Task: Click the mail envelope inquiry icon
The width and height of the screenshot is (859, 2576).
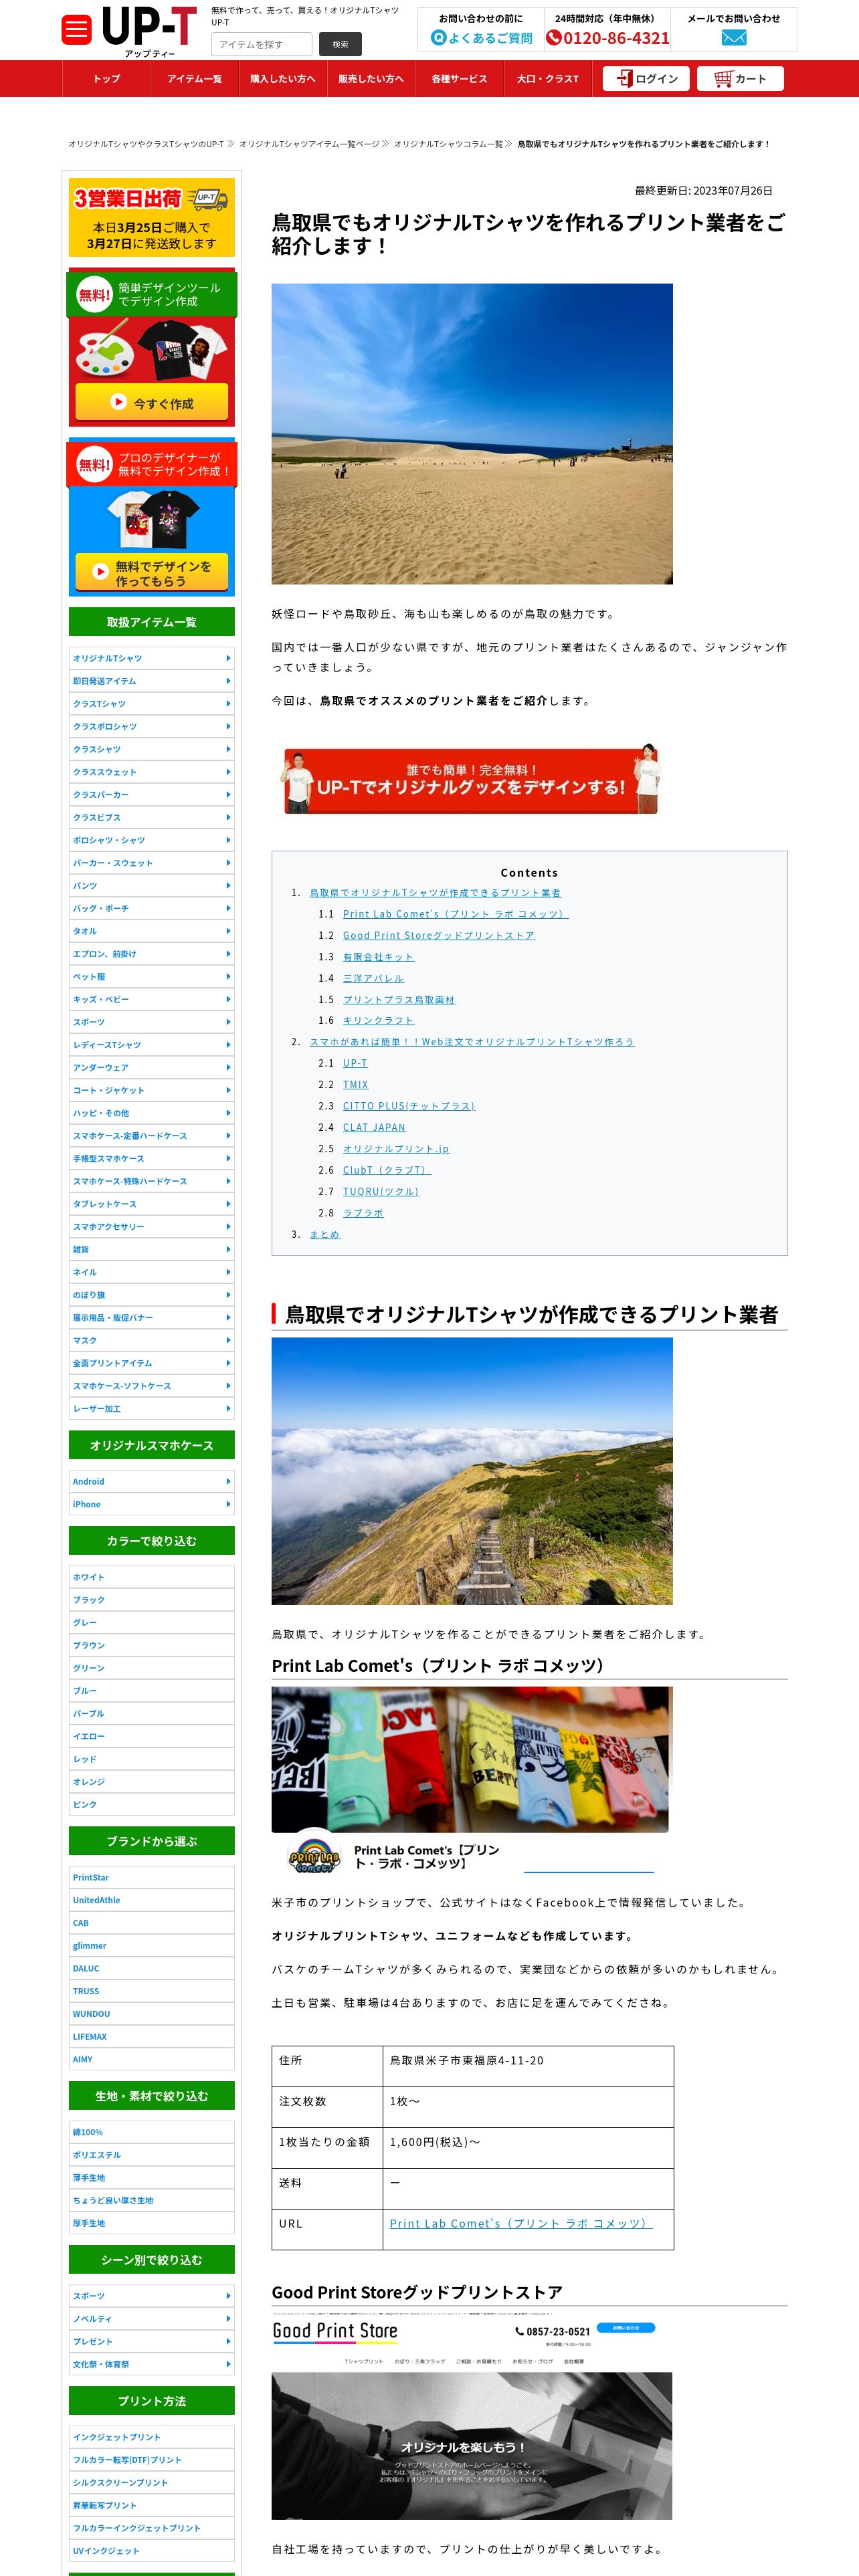Action: [x=734, y=38]
